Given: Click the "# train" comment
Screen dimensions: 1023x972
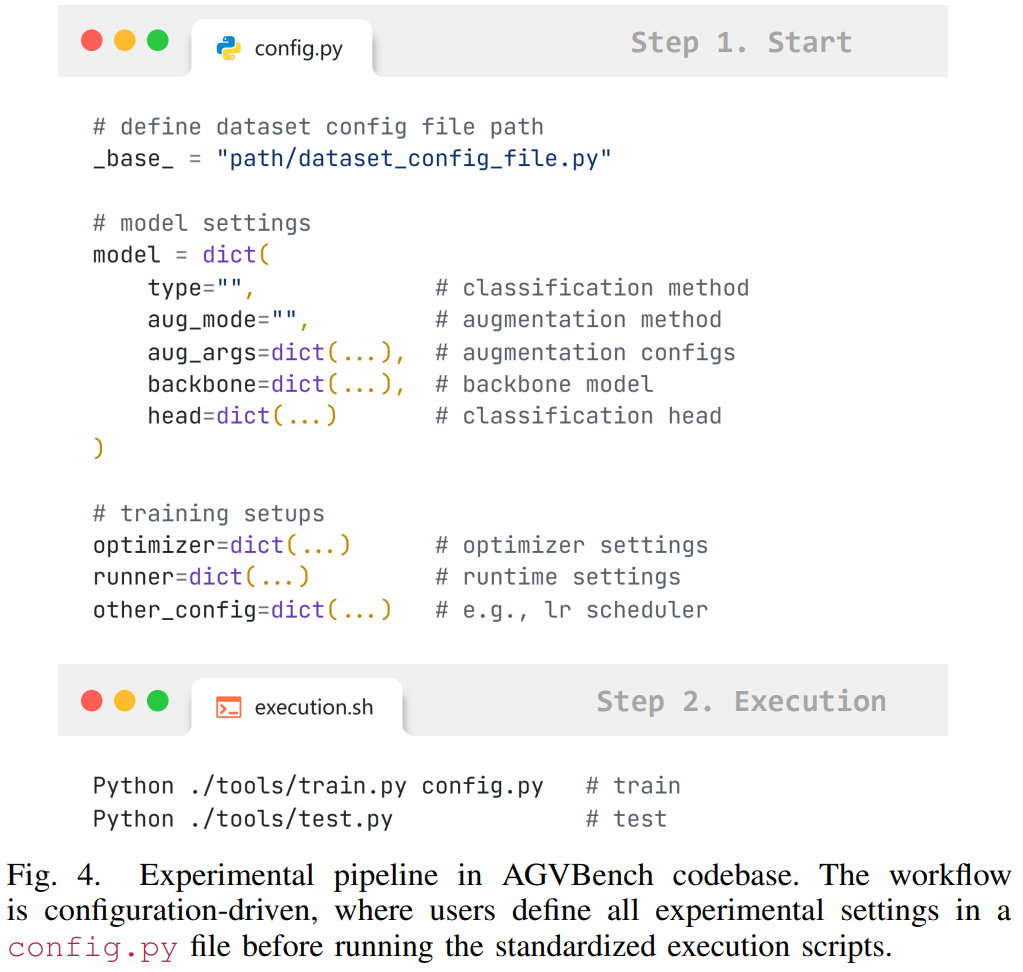Looking at the screenshot, I should coord(633,786).
